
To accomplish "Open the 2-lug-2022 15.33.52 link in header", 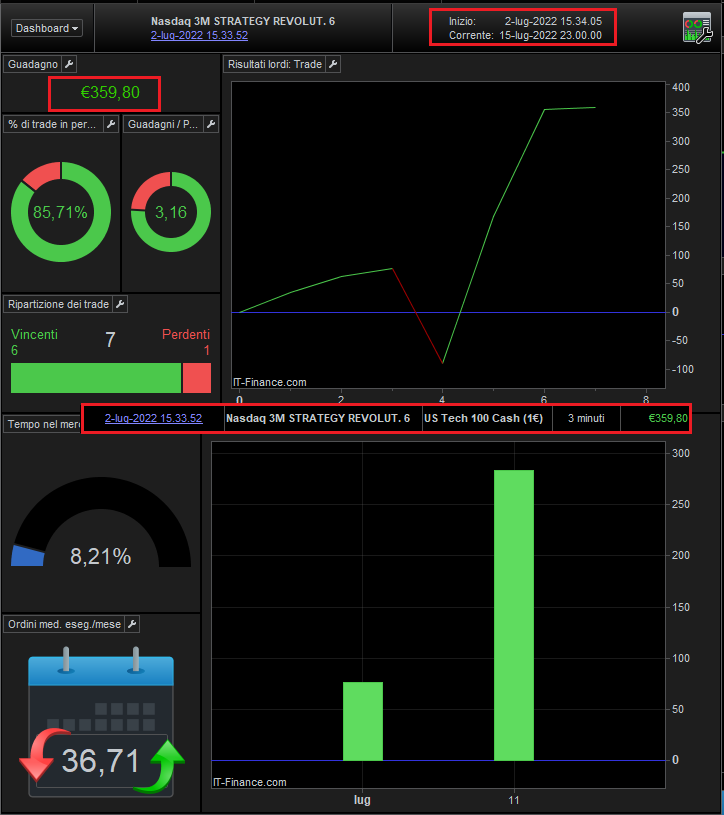I will (x=199, y=35).
